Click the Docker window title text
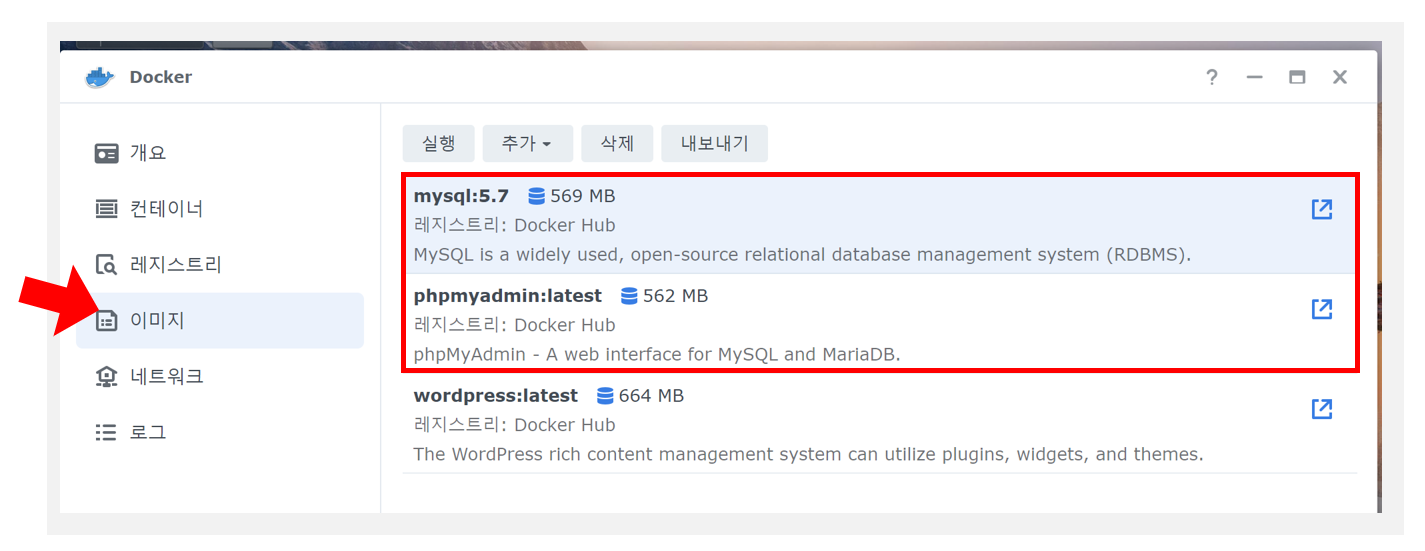Image resolution: width=1425 pixels, height=551 pixels. pos(161,77)
